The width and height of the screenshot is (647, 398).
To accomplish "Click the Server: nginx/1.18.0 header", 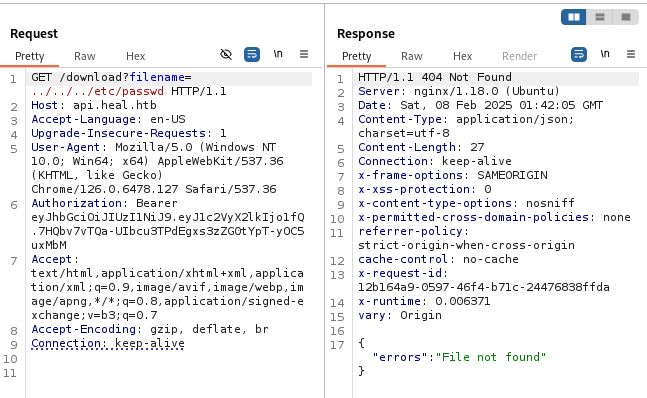I will pyautogui.click(x=459, y=91).
